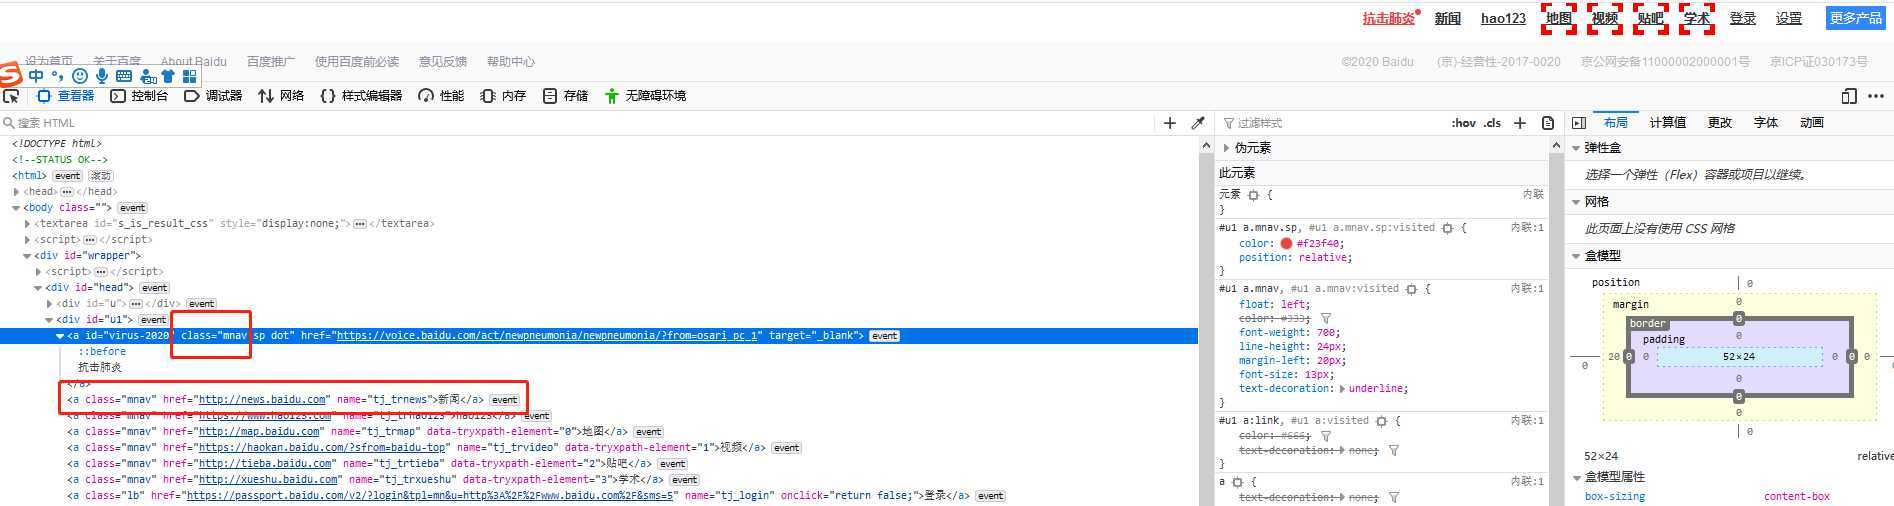Click the Sogou IME S logo

(10, 74)
